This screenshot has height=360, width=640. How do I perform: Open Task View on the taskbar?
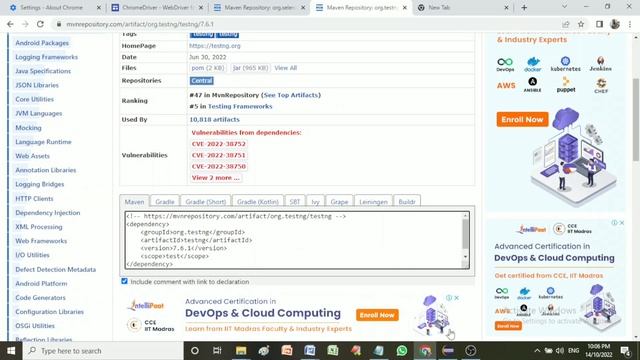tap(217, 351)
